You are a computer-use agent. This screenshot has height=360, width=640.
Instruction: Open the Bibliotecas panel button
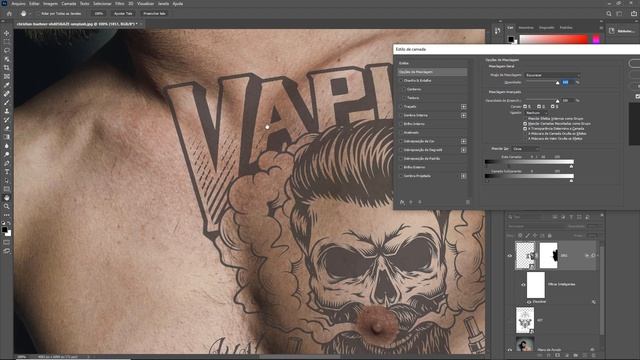click(623, 31)
